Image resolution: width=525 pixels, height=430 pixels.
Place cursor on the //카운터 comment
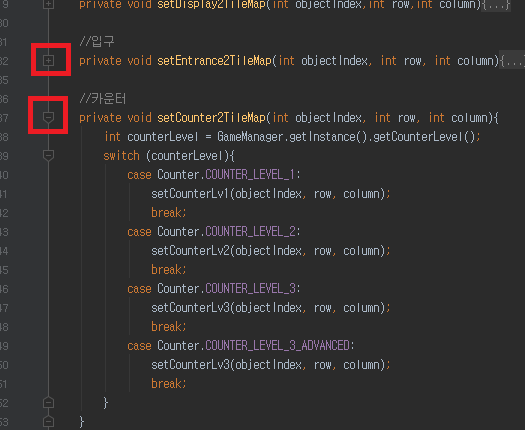pyautogui.click(x=102, y=99)
